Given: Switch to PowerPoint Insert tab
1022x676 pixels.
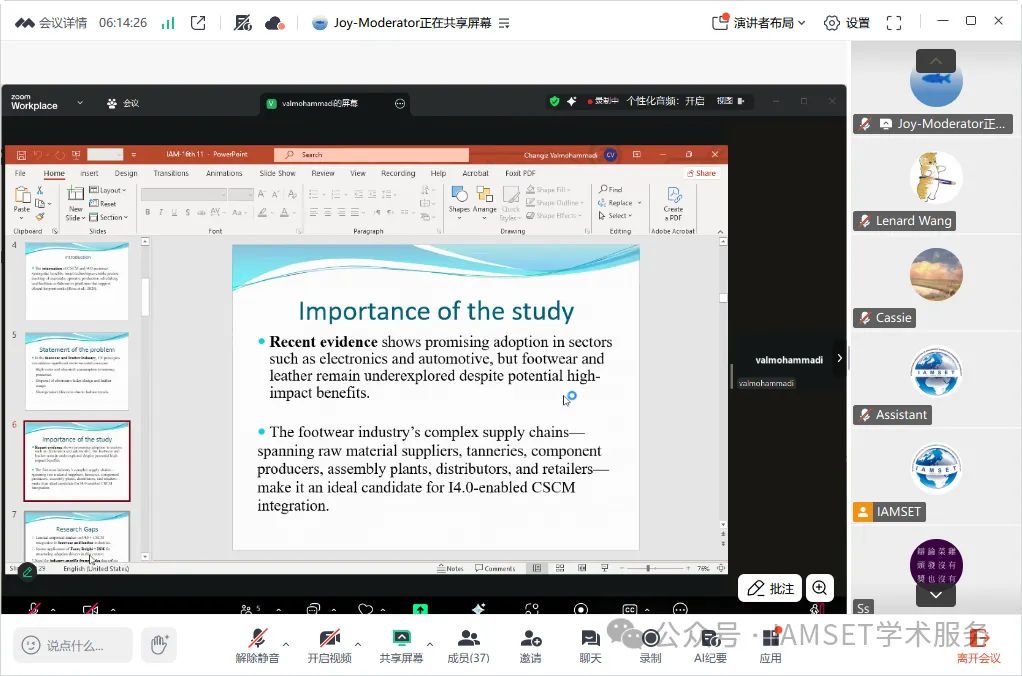Looking at the screenshot, I should pos(89,173).
